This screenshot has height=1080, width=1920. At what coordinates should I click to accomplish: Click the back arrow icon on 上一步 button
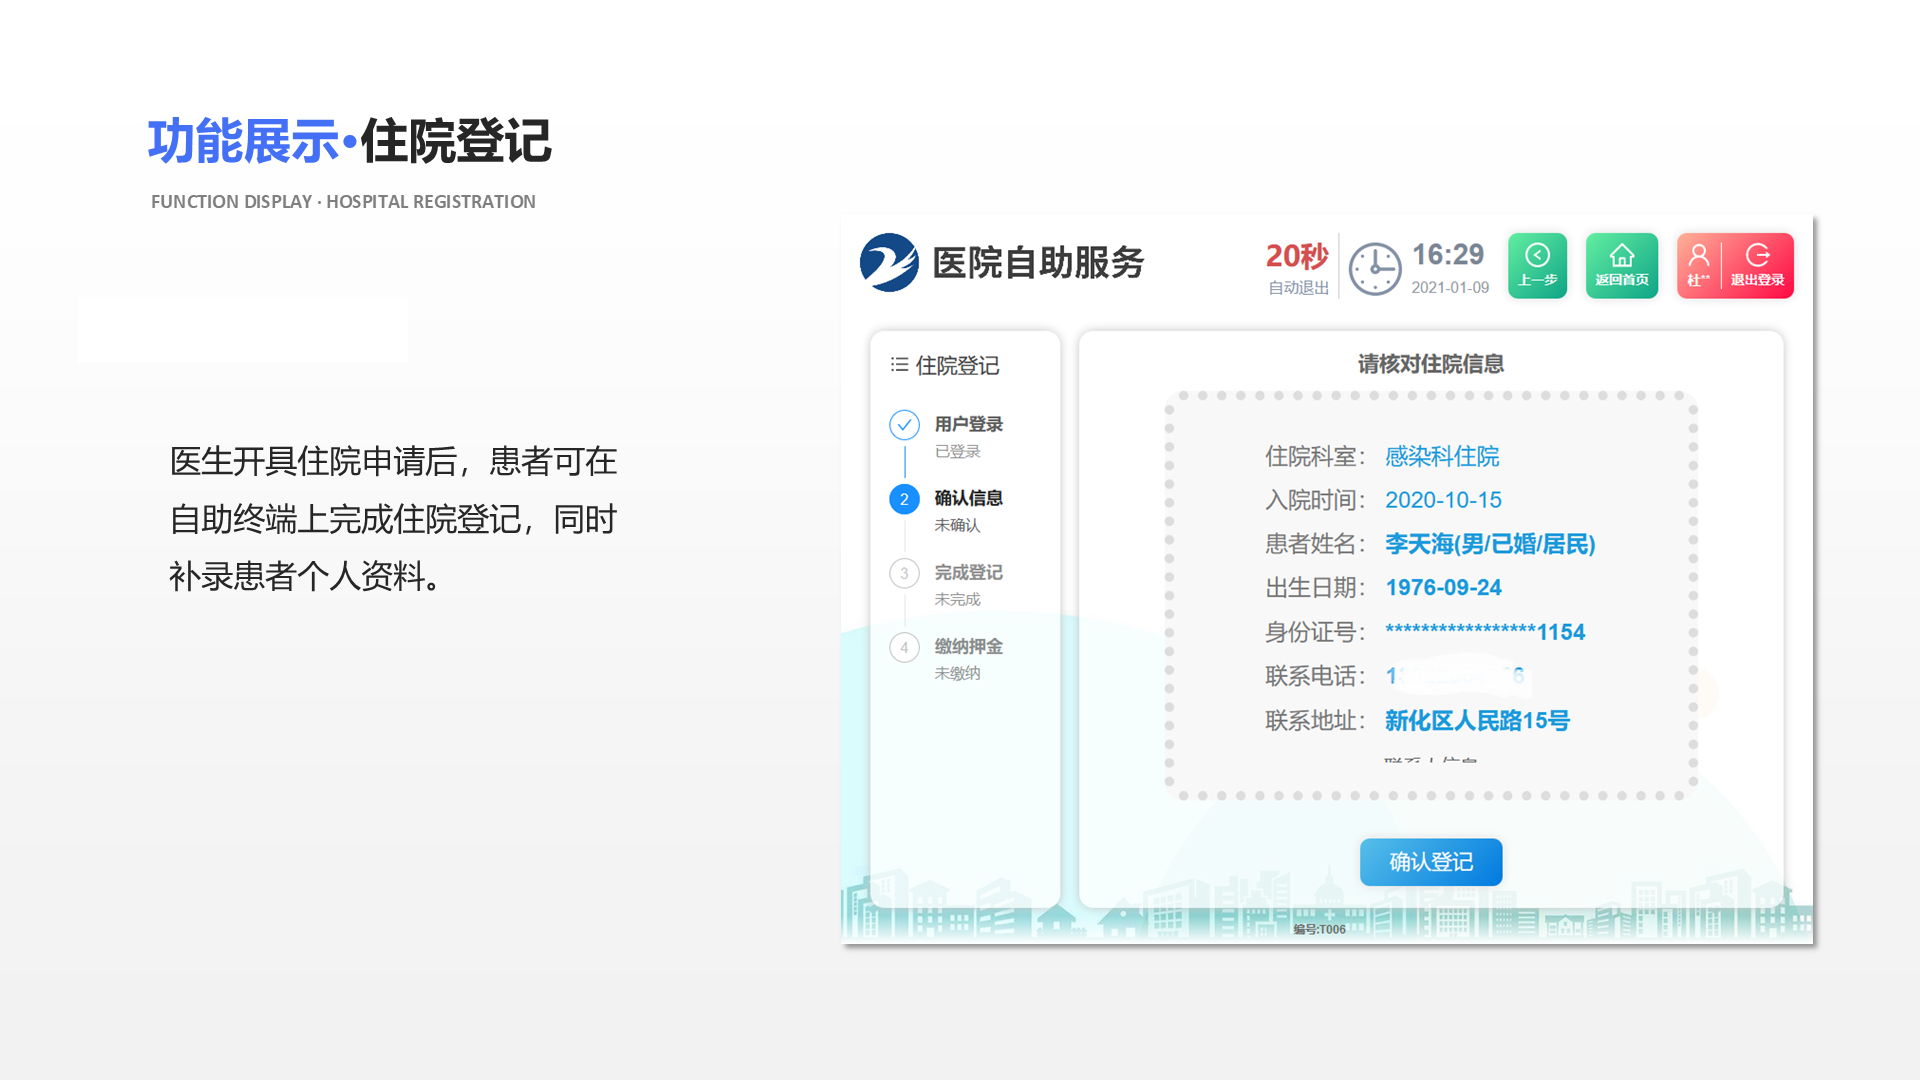(x=1537, y=255)
